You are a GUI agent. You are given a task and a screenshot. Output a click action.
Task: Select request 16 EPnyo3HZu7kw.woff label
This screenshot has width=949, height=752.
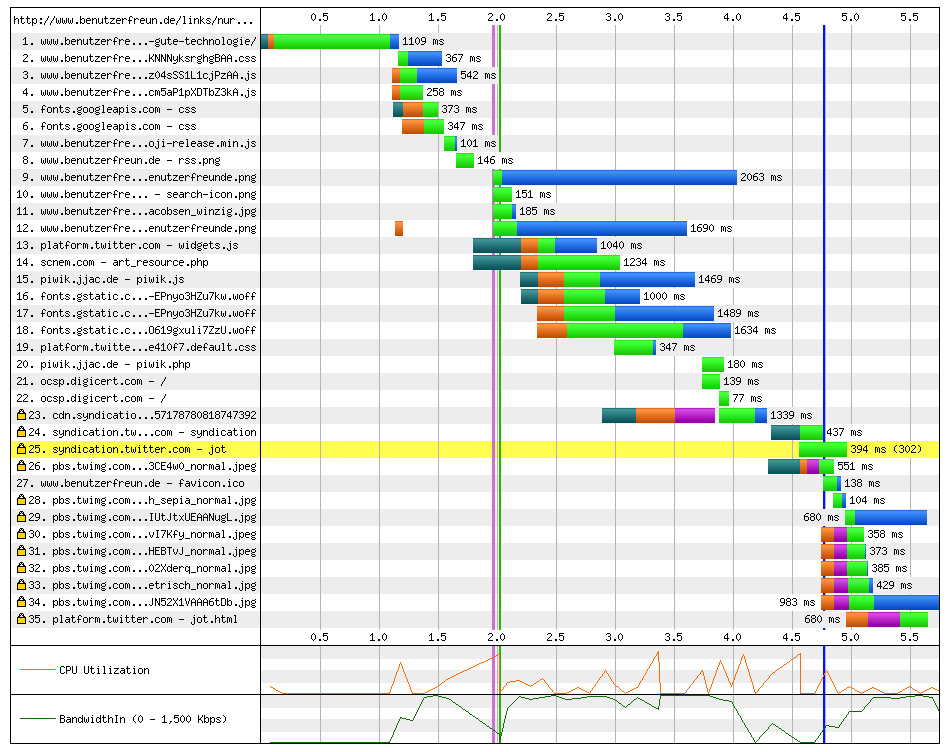[136, 296]
